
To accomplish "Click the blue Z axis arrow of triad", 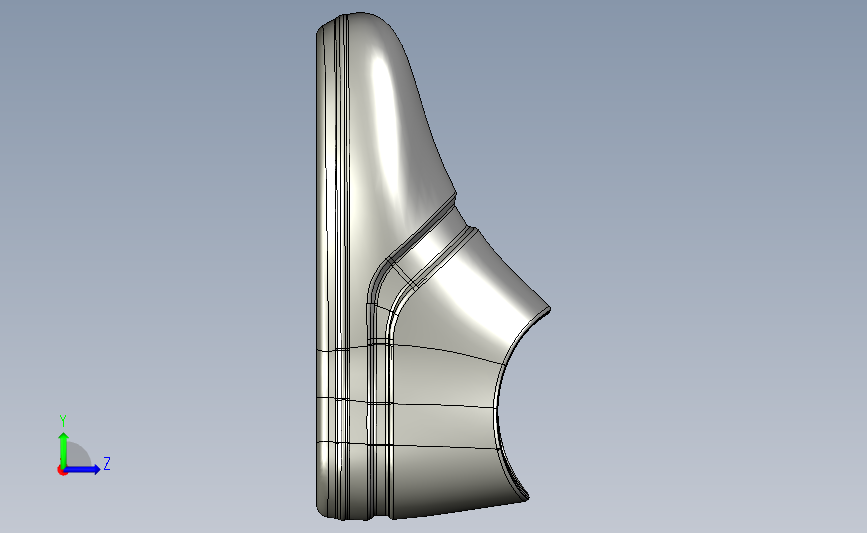I will pos(82,469).
